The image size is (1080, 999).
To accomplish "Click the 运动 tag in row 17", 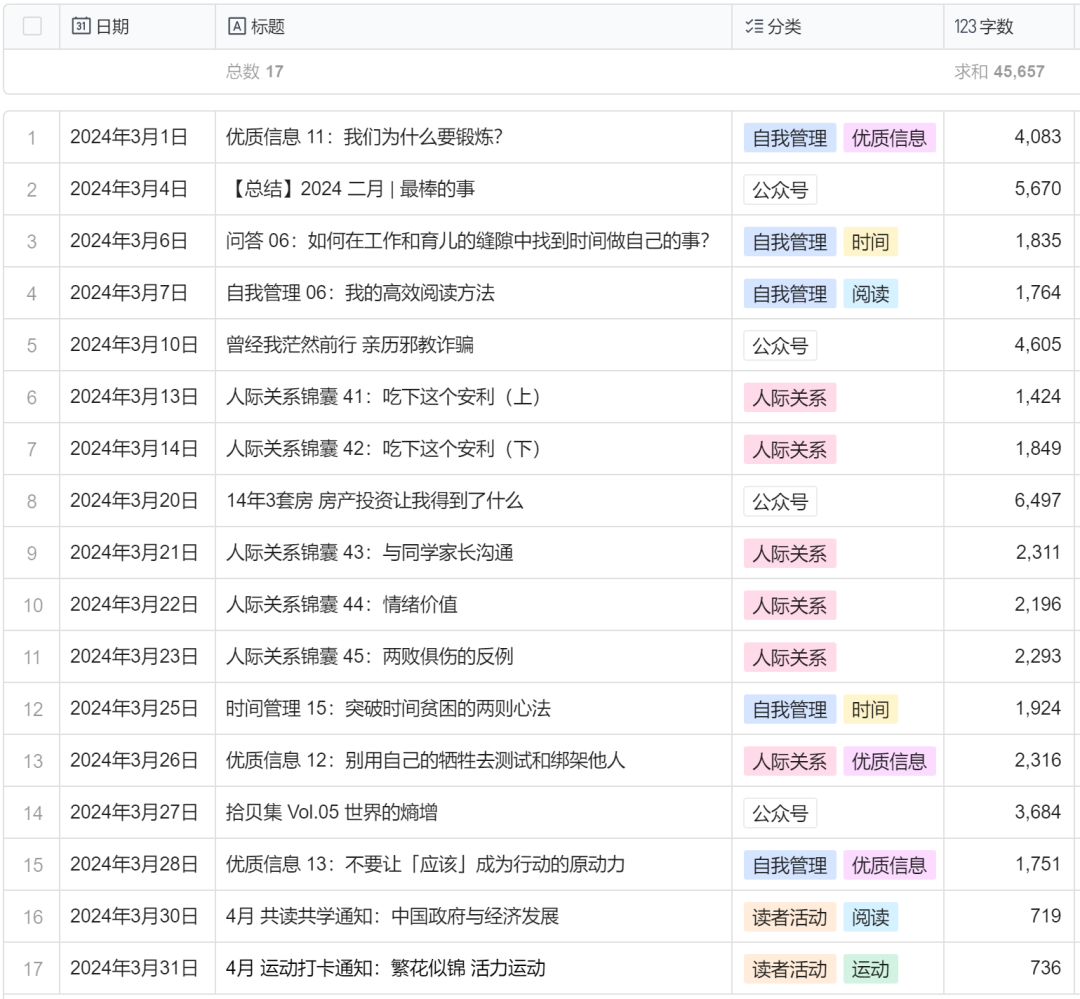I will pyautogui.click(x=871, y=969).
